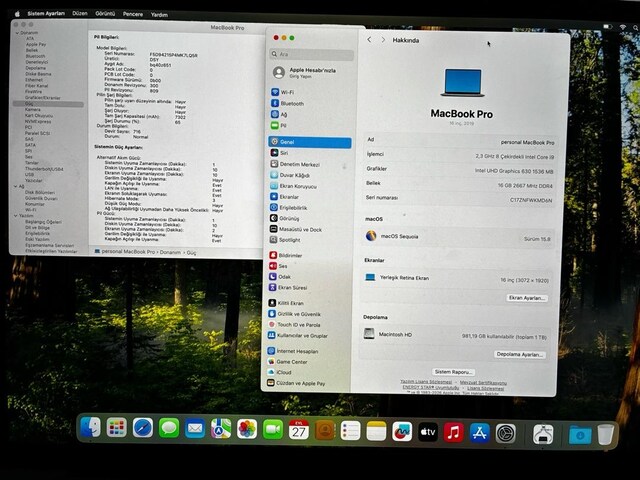Click the Ara search field
Image resolution: width=640 pixels, height=480 pixels.
coord(311,54)
